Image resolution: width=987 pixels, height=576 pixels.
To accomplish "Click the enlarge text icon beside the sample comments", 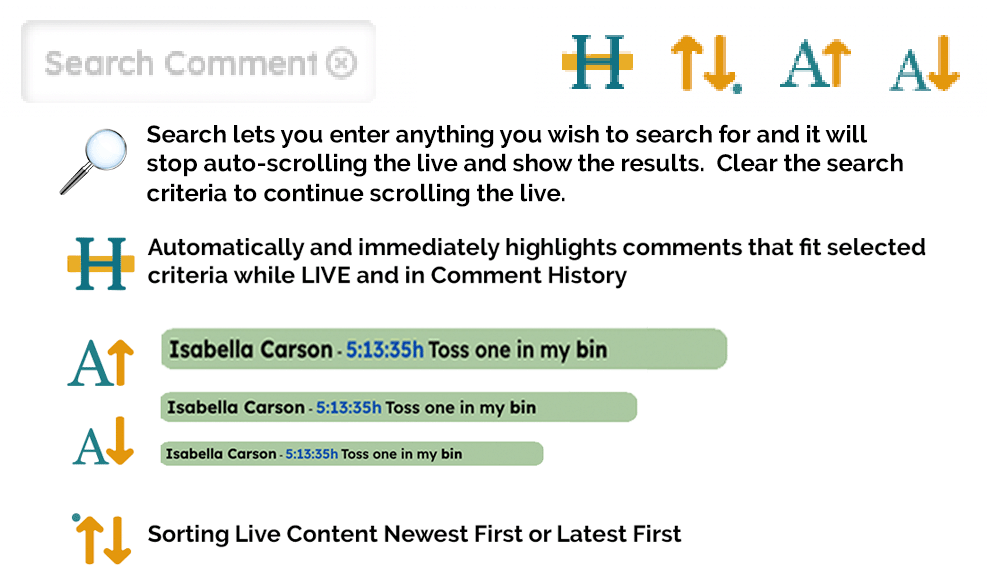I will (x=100, y=363).
